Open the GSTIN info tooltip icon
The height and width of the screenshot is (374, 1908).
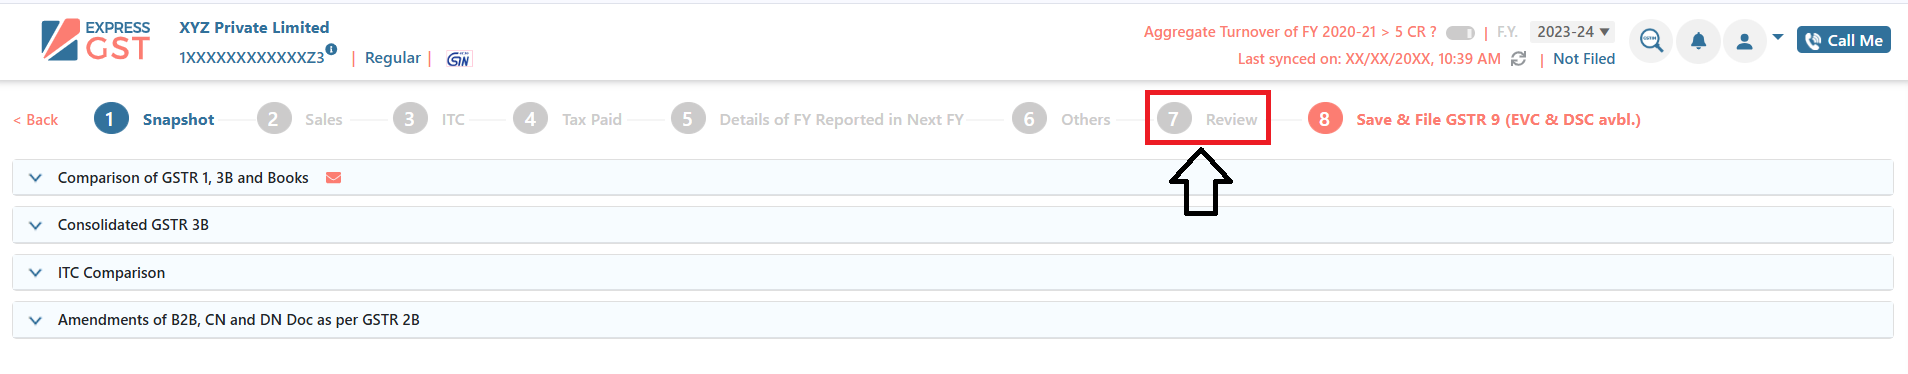pyautogui.click(x=331, y=49)
